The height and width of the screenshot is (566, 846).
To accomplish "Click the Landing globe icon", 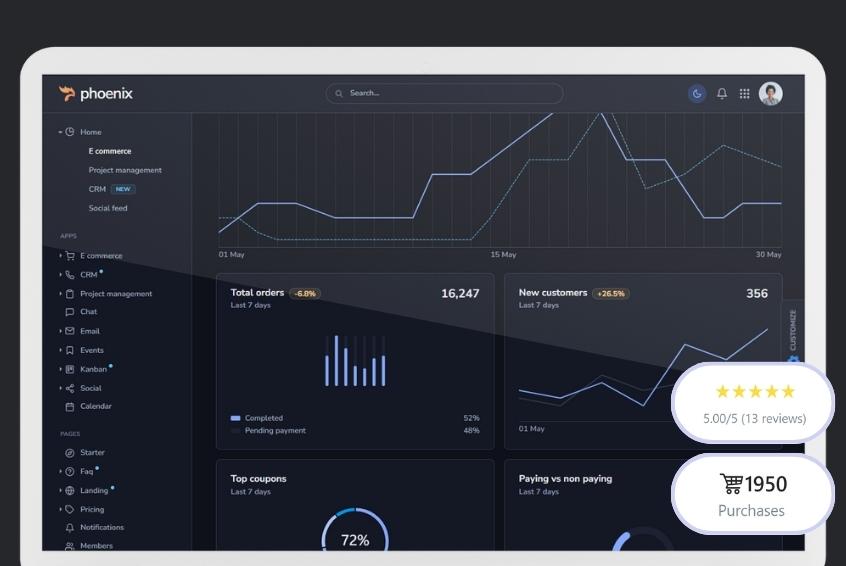I will coord(70,490).
